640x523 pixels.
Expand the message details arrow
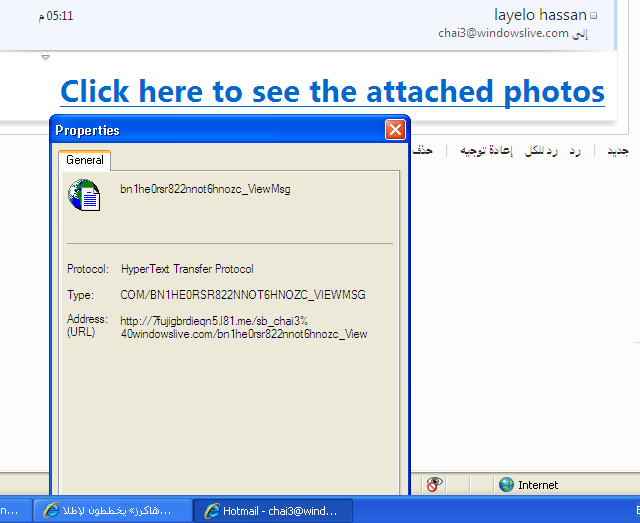point(45,57)
